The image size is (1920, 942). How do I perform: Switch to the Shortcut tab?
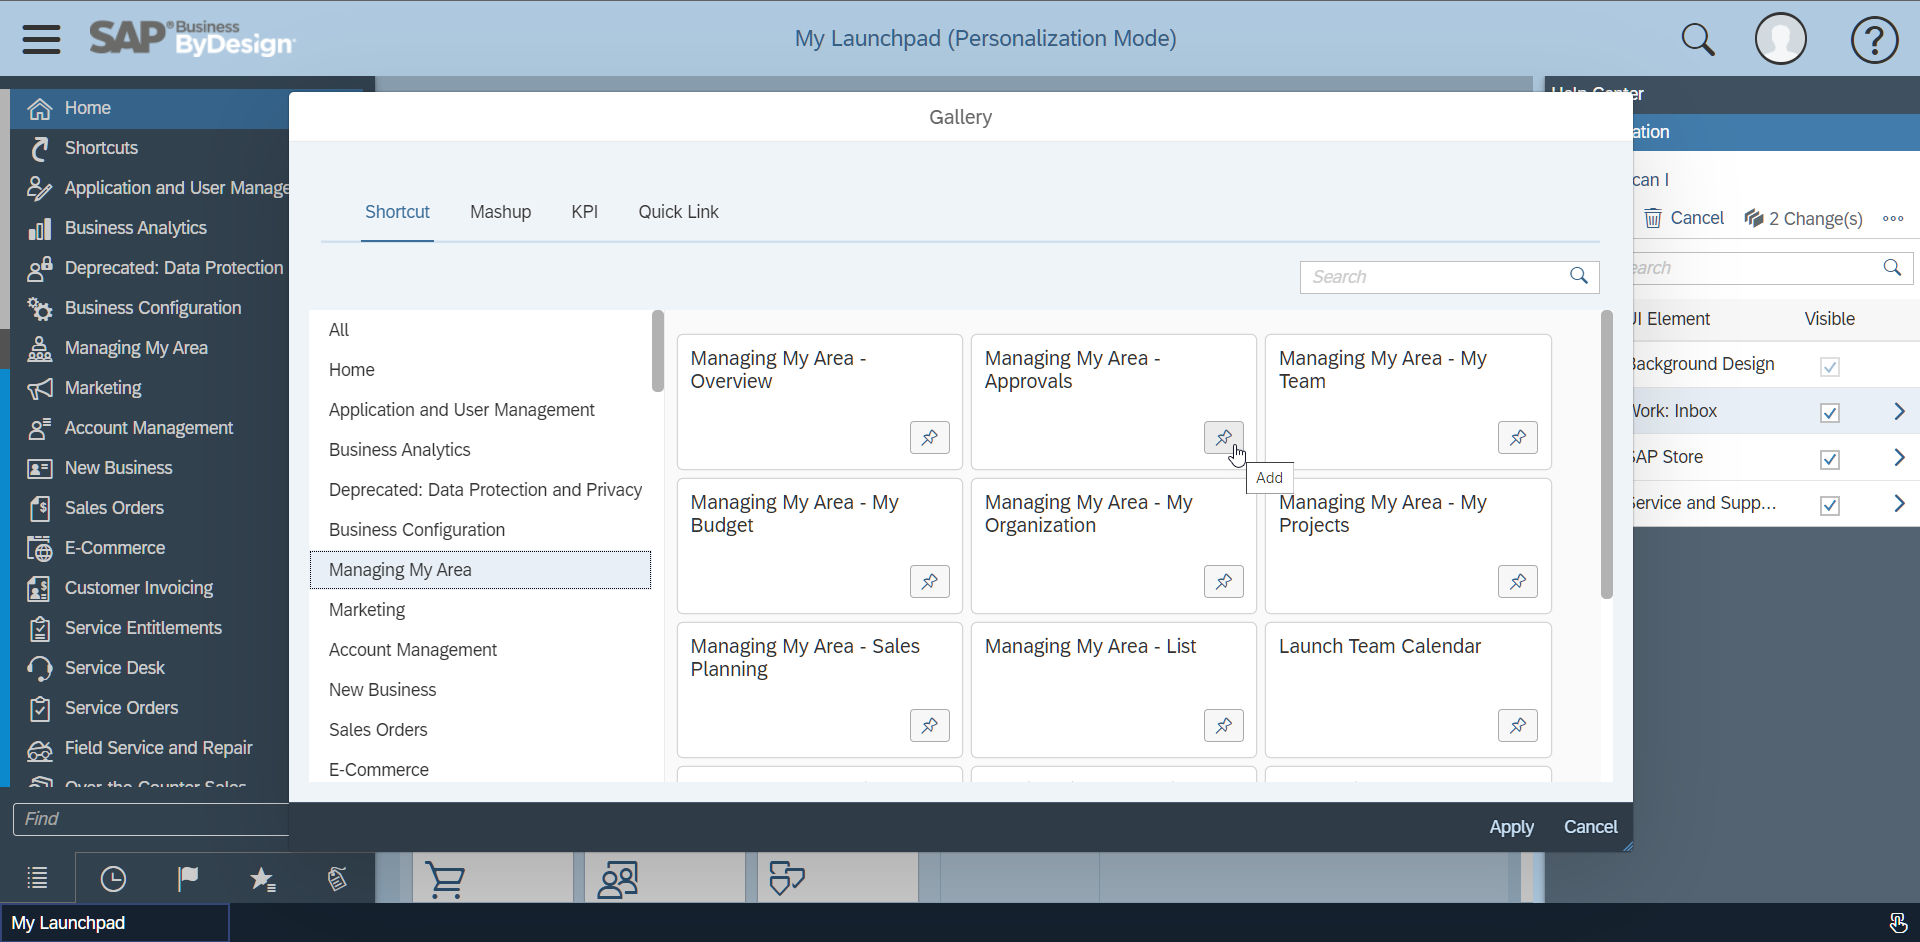pyautogui.click(x=397, y=212)
